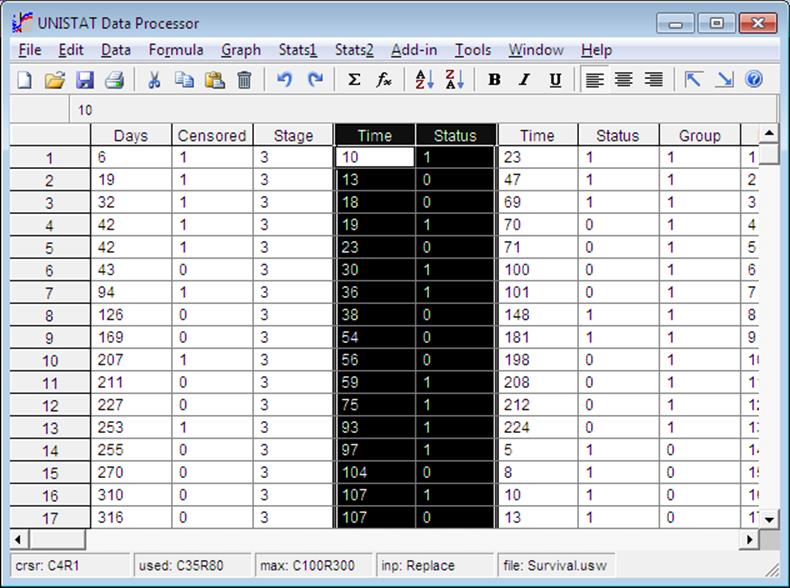The width and height of the screenshot is (790, 588).
Task: Open the Data menu
Action: point(116,50)
